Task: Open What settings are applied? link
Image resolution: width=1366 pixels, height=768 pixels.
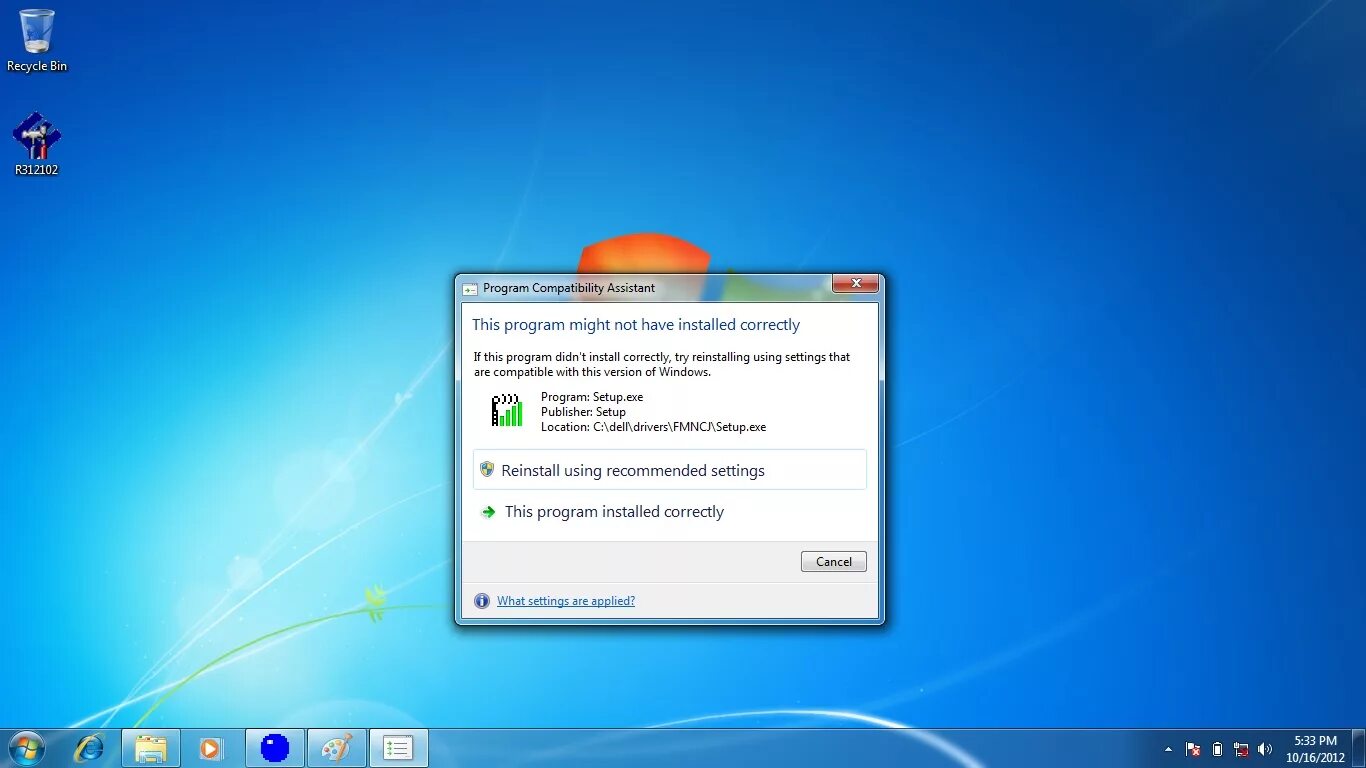Action: pos(566,601)
